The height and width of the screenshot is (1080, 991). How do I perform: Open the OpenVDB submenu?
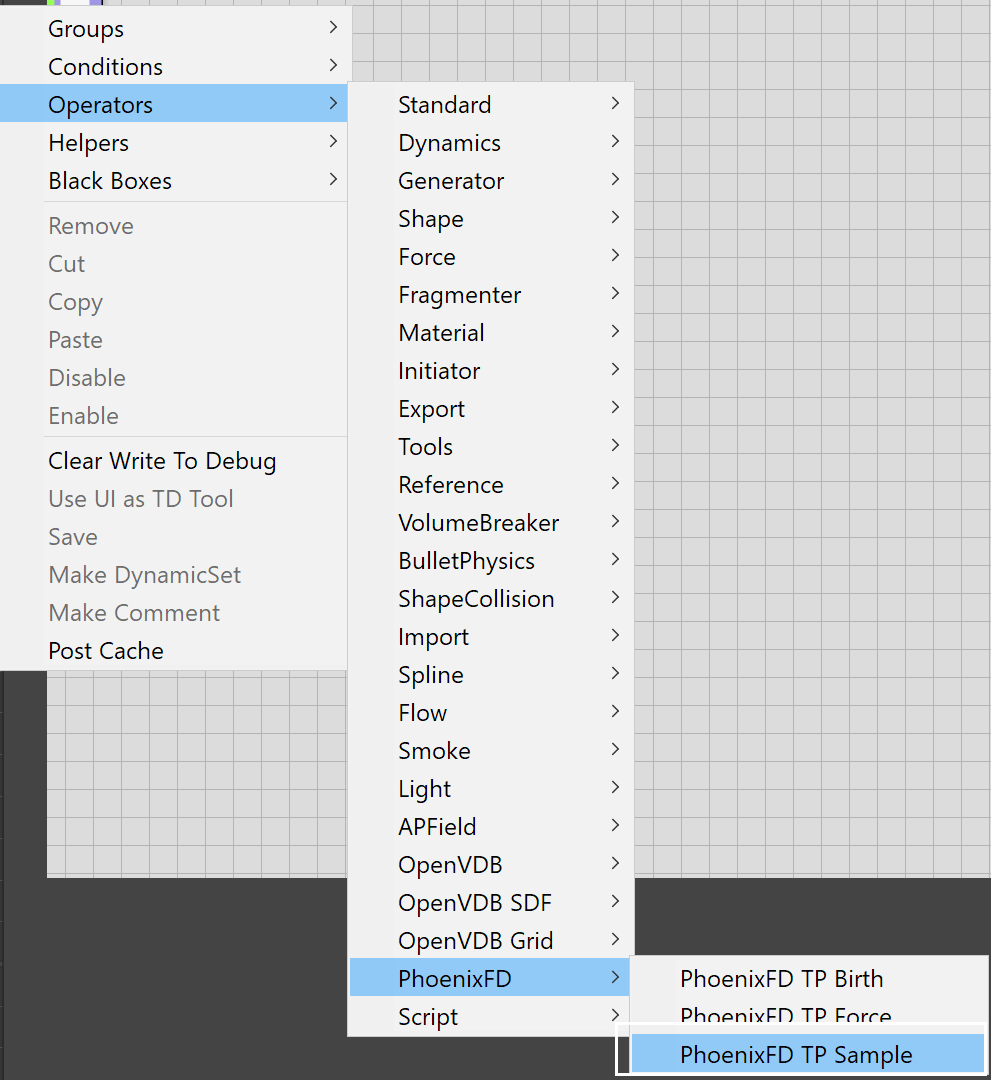(x=490, y=864)
